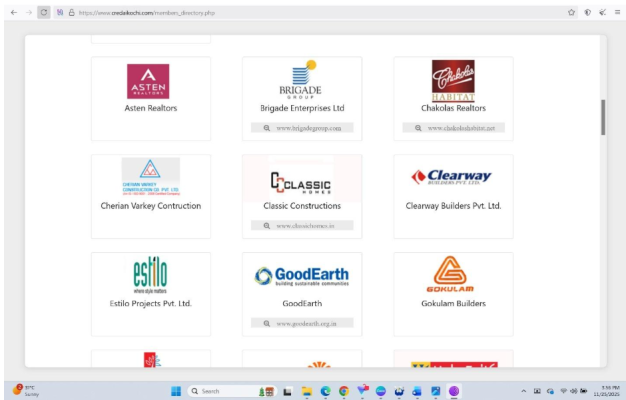Go back using the browser back arrow
The image size is (626, 400).
pyautogui.click(x=13, y=12)
